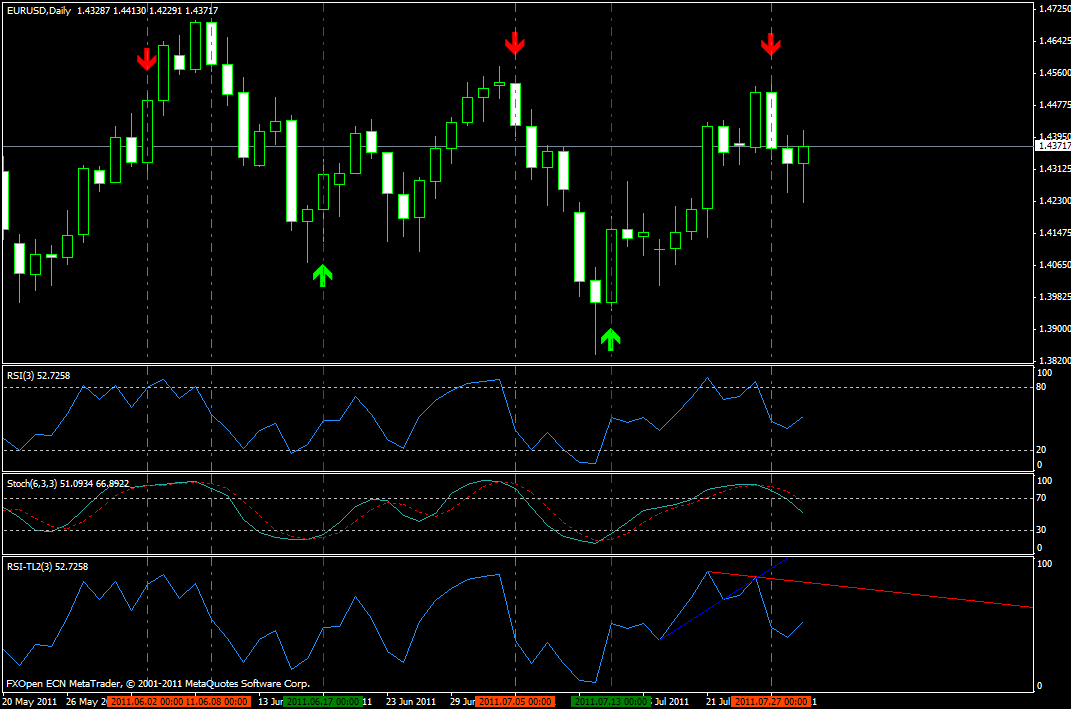Click the orange 2011.06.02 date label

tap(144, 702)
